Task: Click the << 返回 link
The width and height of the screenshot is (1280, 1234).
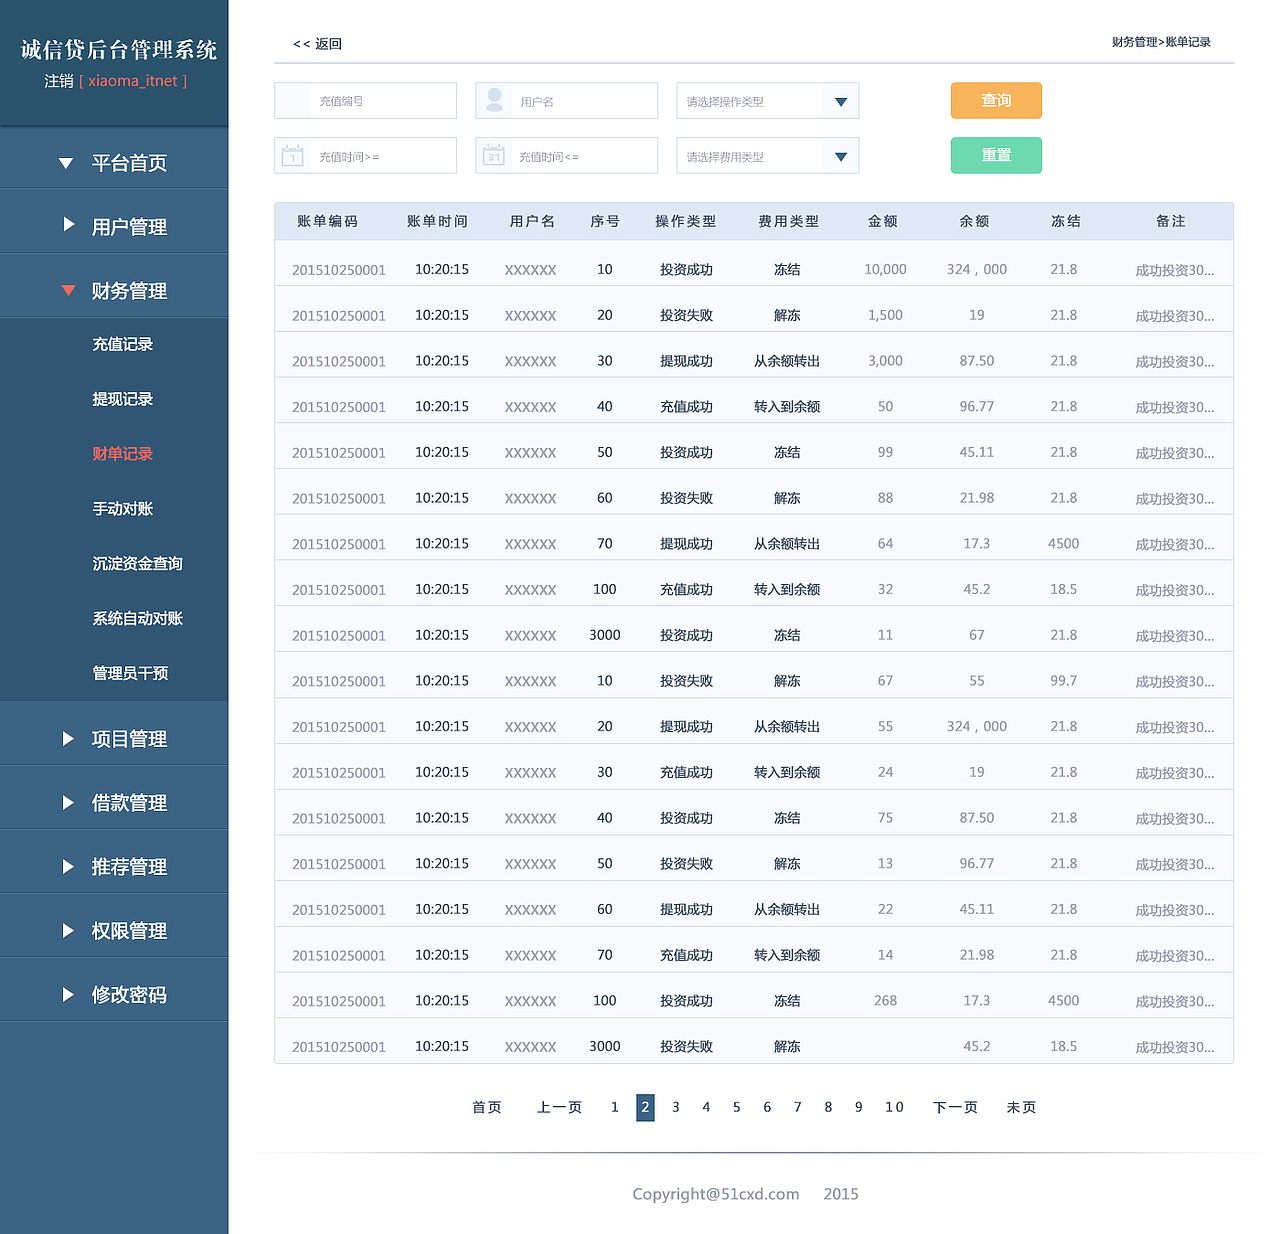Action: click(x=314, y=43)
